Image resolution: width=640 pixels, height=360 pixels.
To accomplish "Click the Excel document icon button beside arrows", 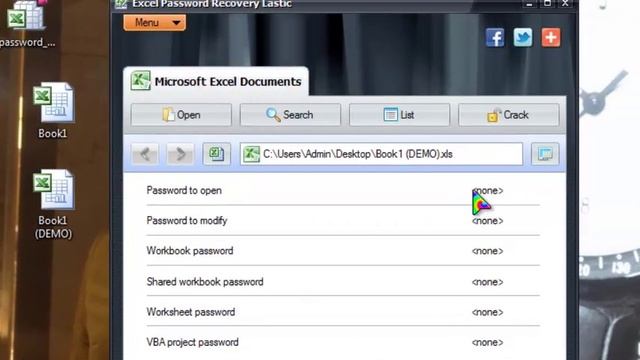I will pyautogui.click(x=216, y=154).
